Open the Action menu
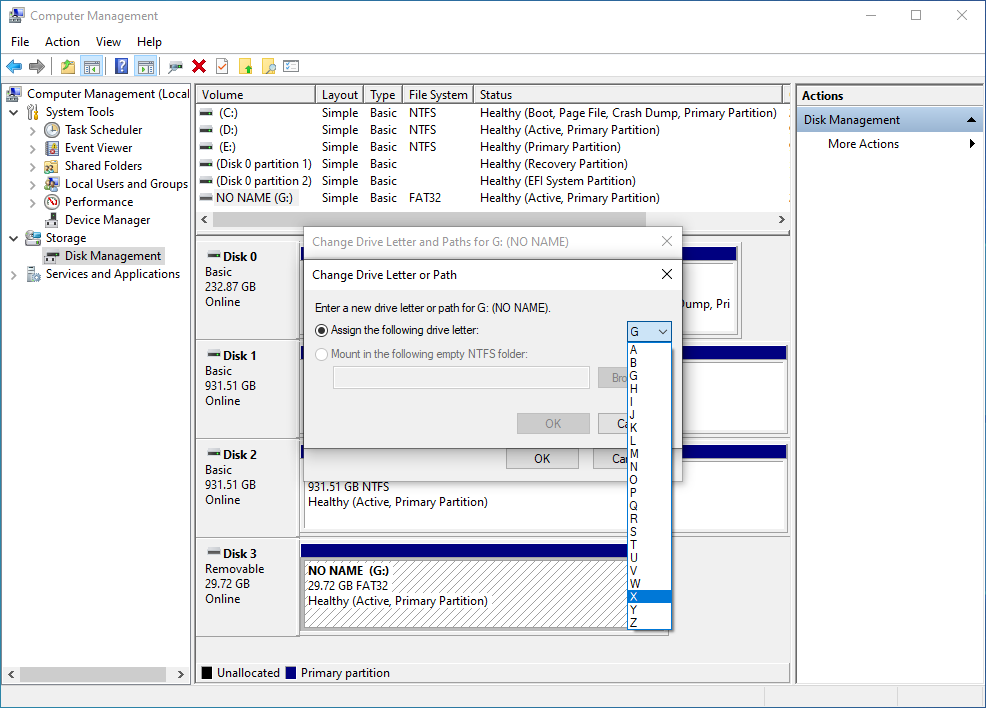The height and width of the screenshot is (708, 986). (62, 42)
